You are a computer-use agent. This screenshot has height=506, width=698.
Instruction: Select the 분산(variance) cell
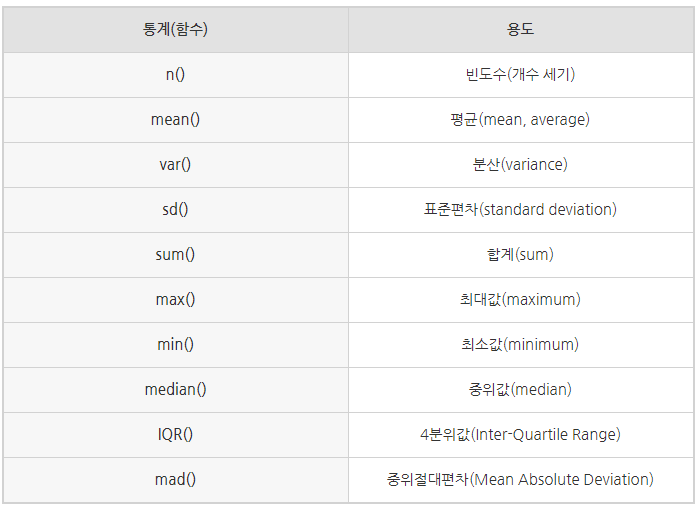pyautogui.click(x=521, y=165)
